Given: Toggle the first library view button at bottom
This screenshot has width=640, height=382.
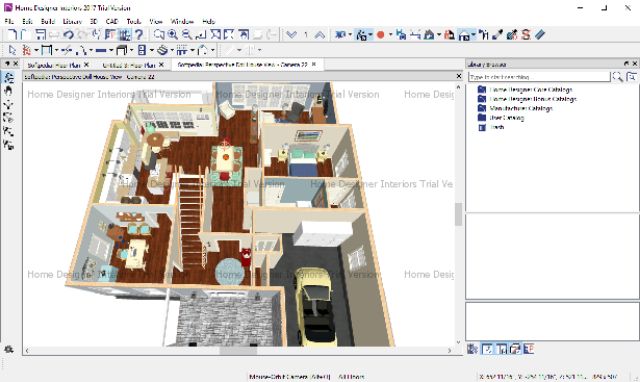Looking at the screenshot, I should tap(472, 349).
